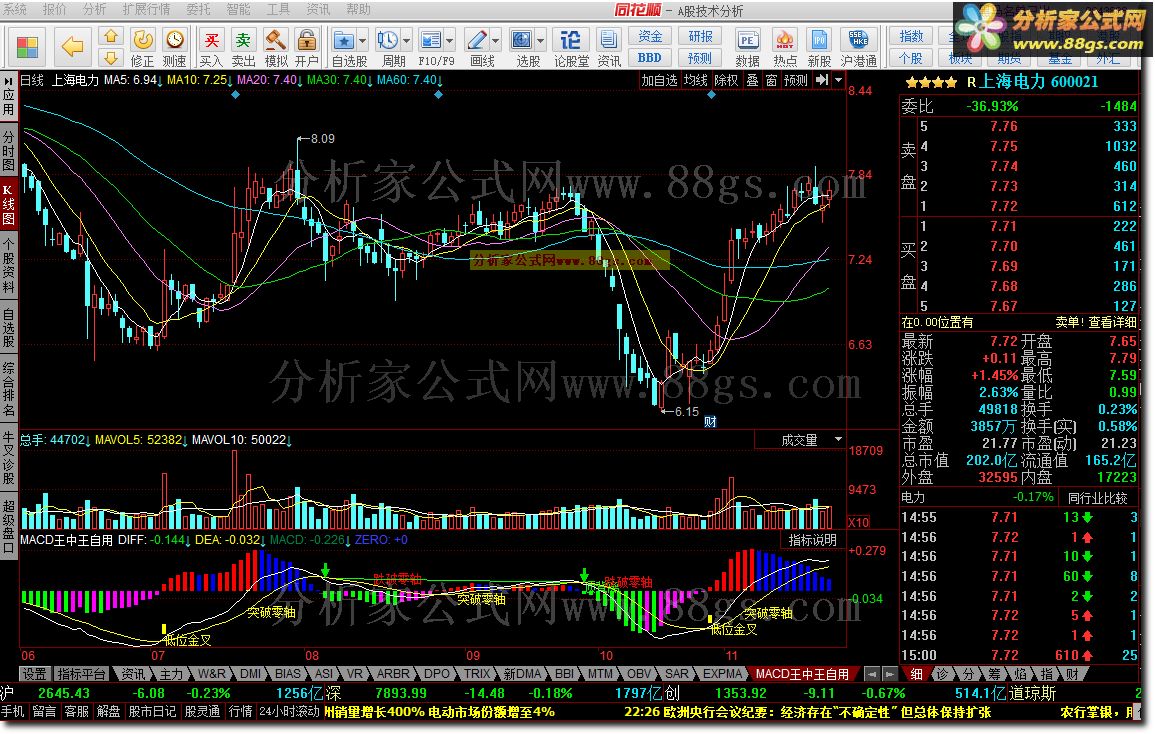Open the 报价 menu

point(54,9)
